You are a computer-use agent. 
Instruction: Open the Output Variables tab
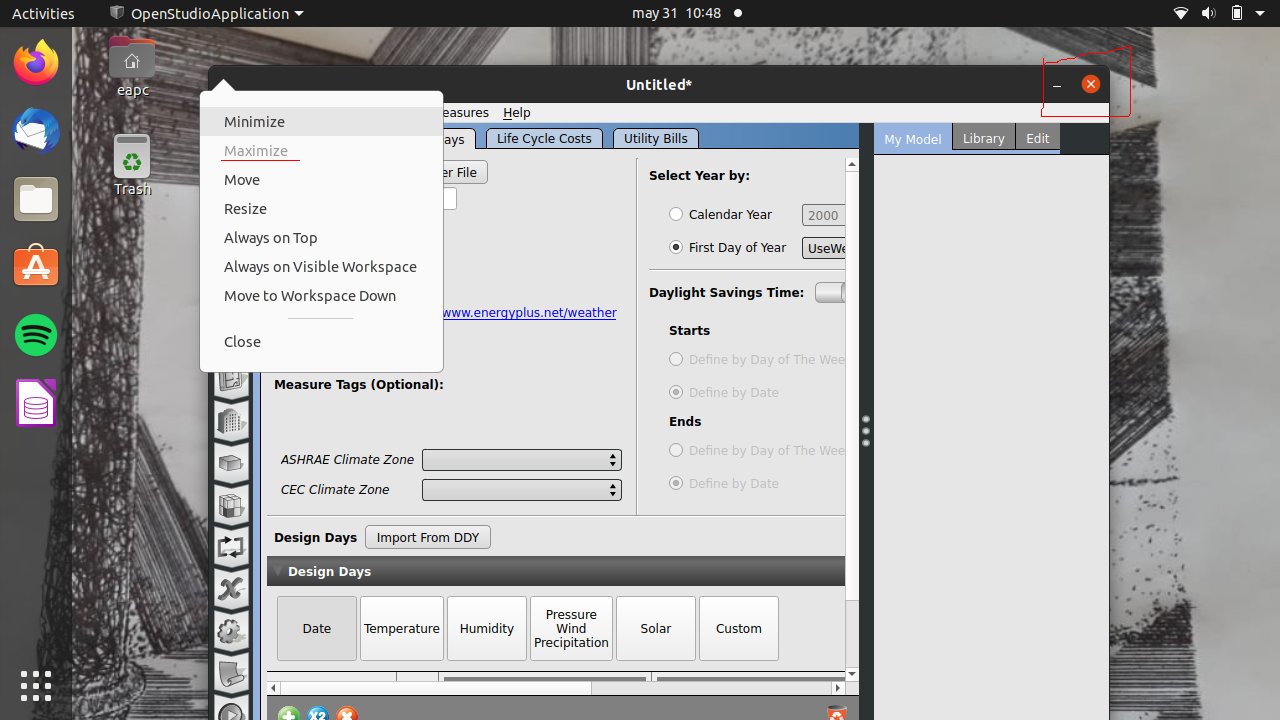coord(231,589)
